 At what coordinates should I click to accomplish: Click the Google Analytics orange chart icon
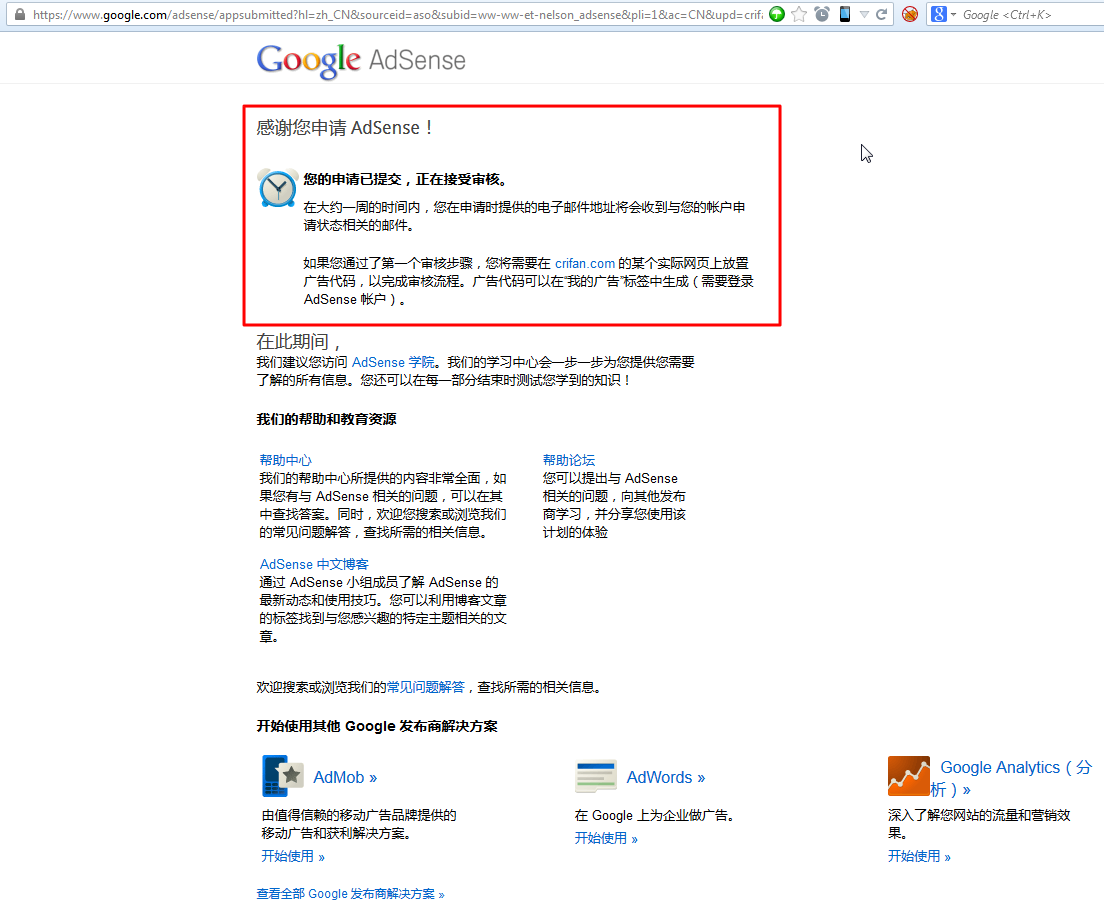(x=908, y=776)
